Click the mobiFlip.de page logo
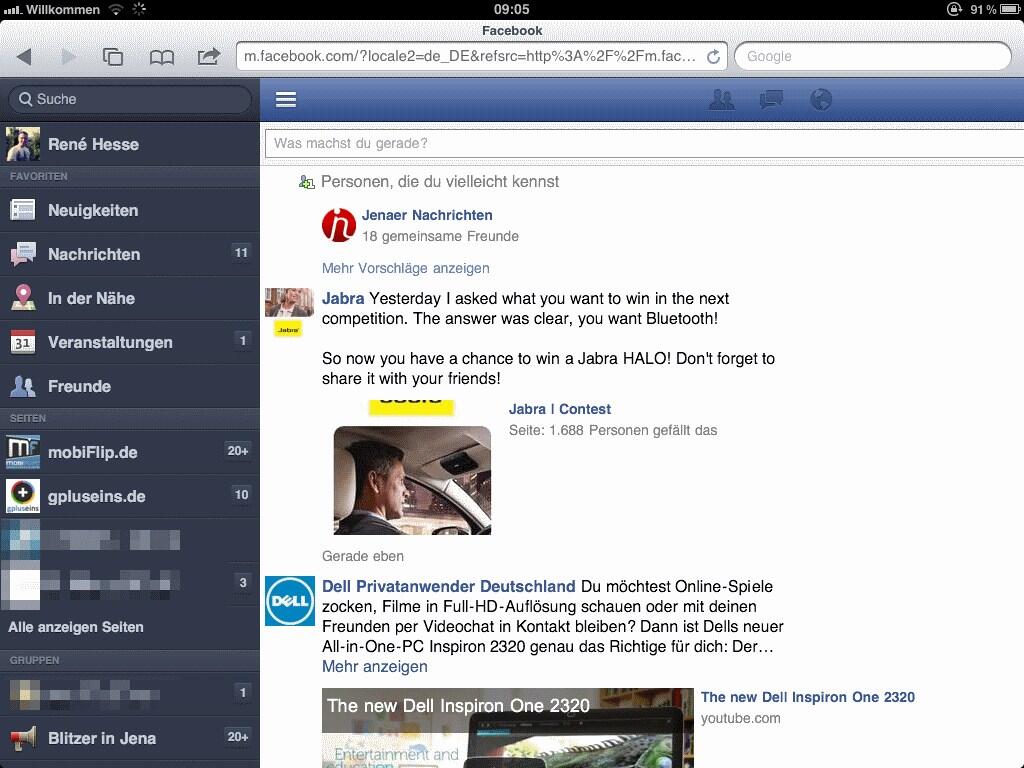Viewport: 1024px width, 768px height. point(23,452)
